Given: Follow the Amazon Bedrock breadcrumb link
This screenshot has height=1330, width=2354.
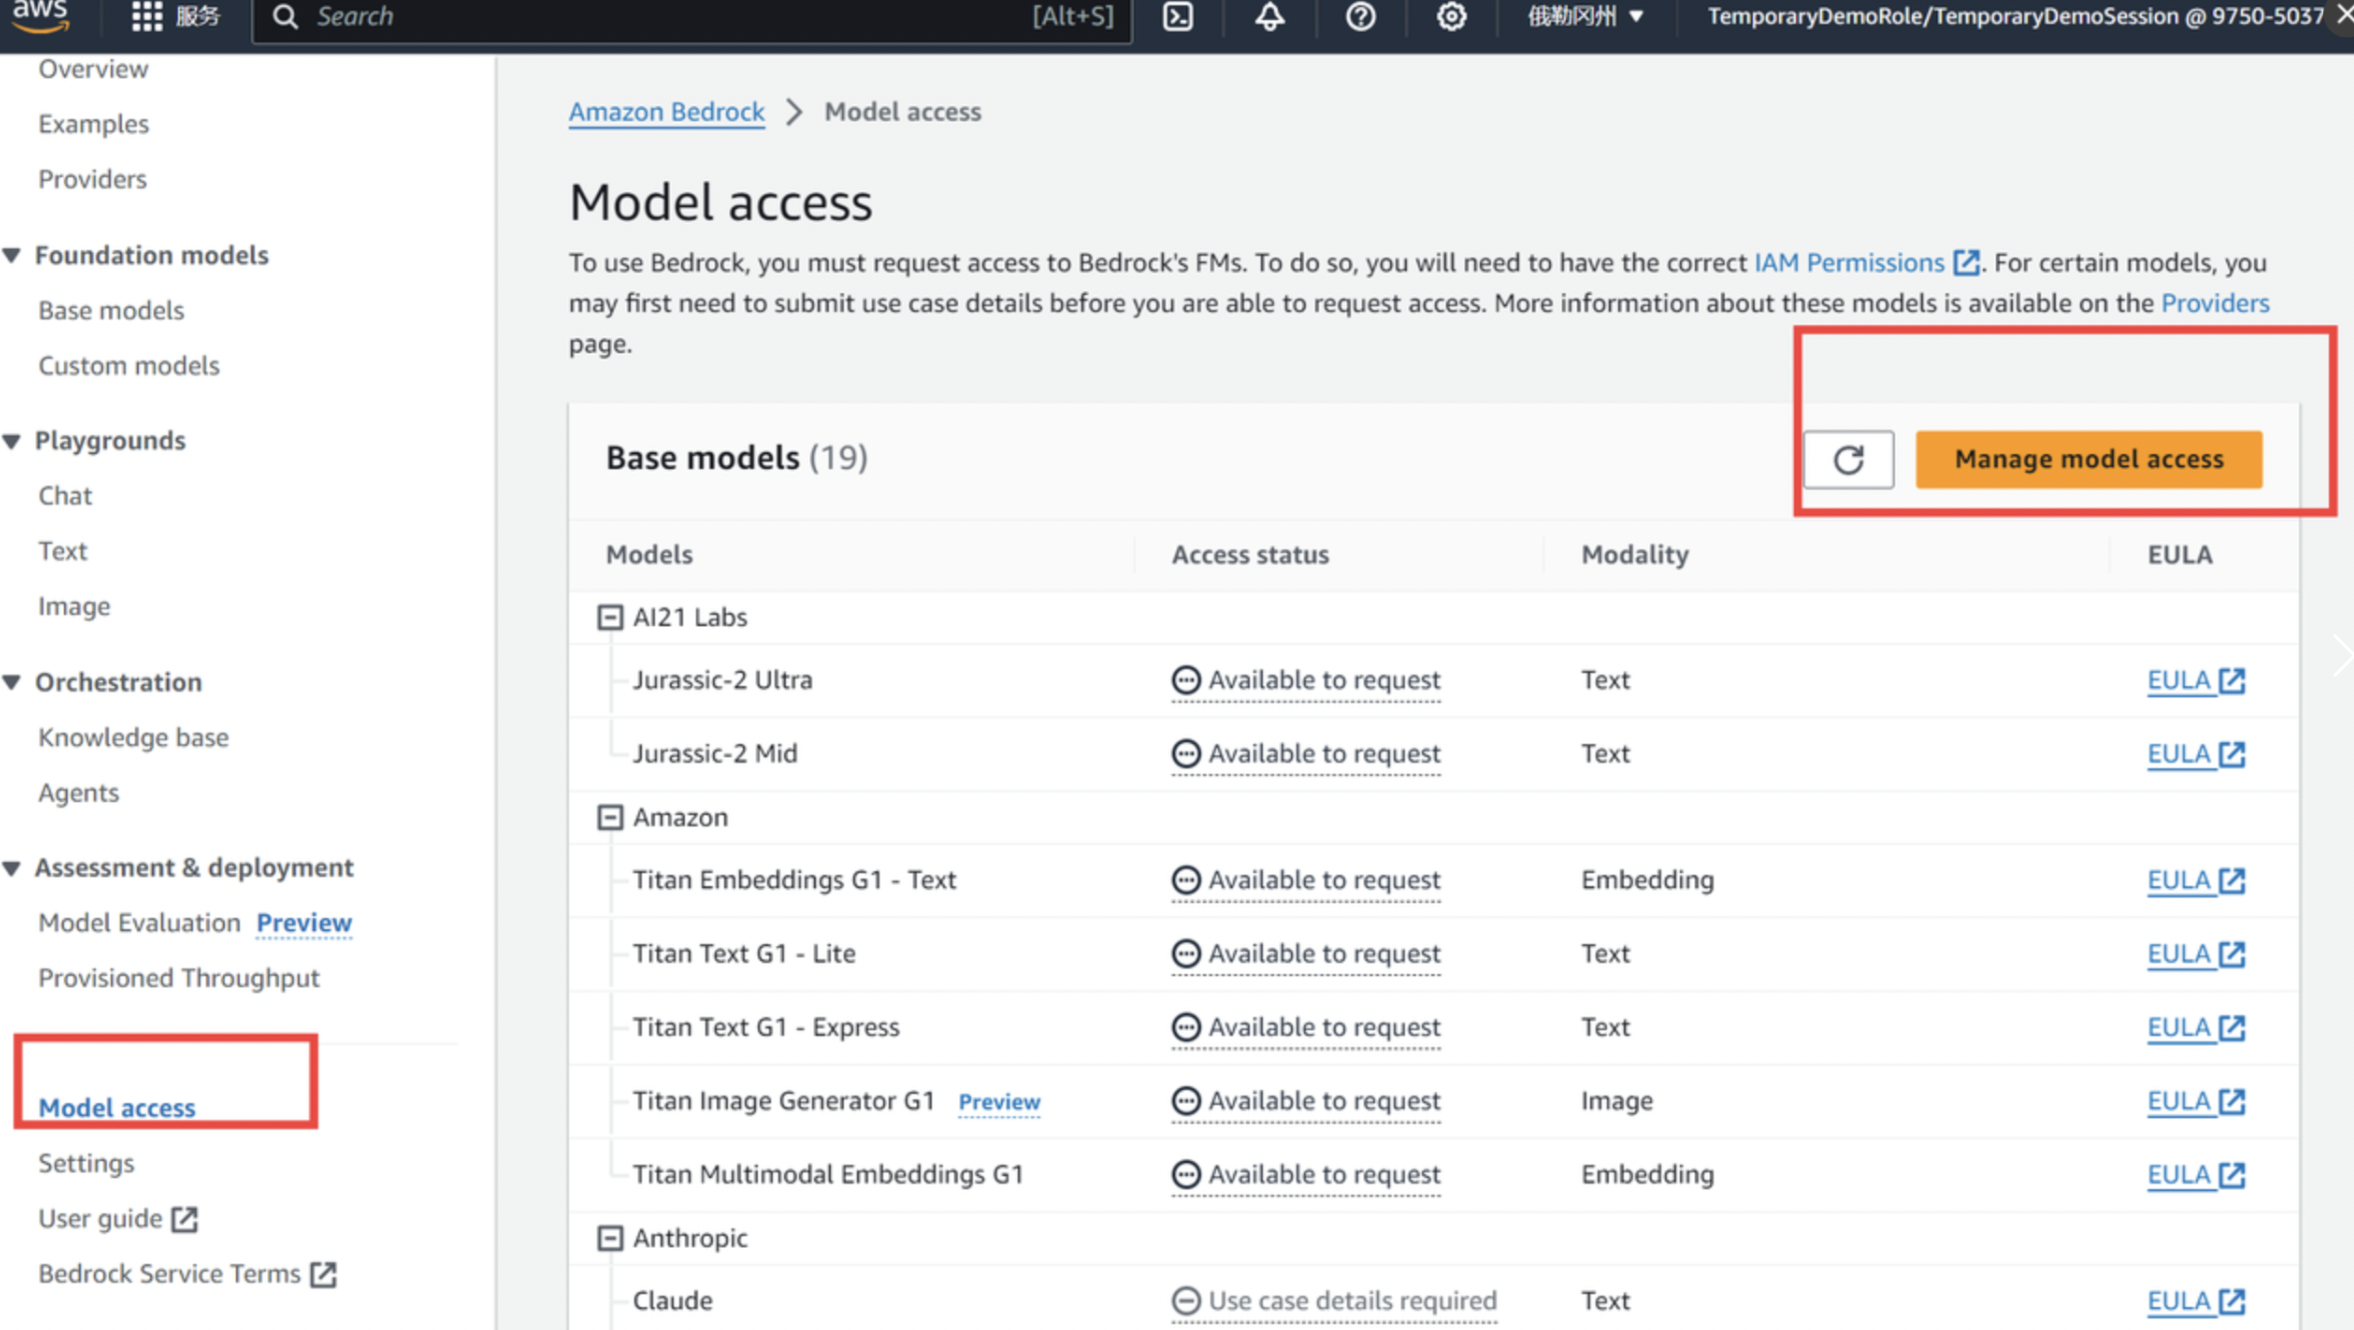Looking at the screenshot, I should pyautogui.click(x=667, y=112).
